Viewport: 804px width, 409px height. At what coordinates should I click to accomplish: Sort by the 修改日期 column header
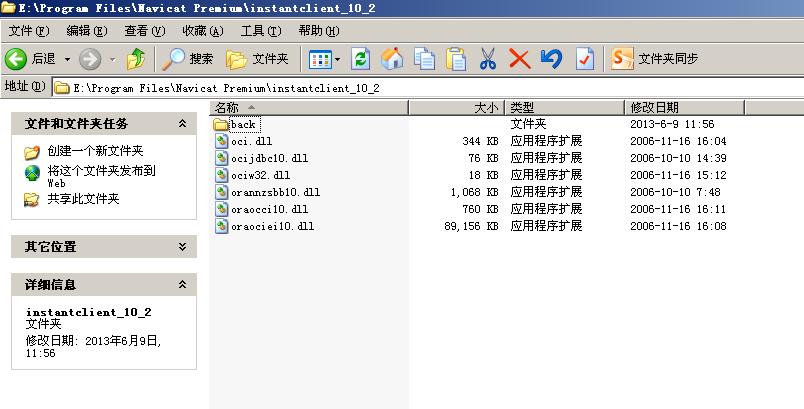pos(685,108)
